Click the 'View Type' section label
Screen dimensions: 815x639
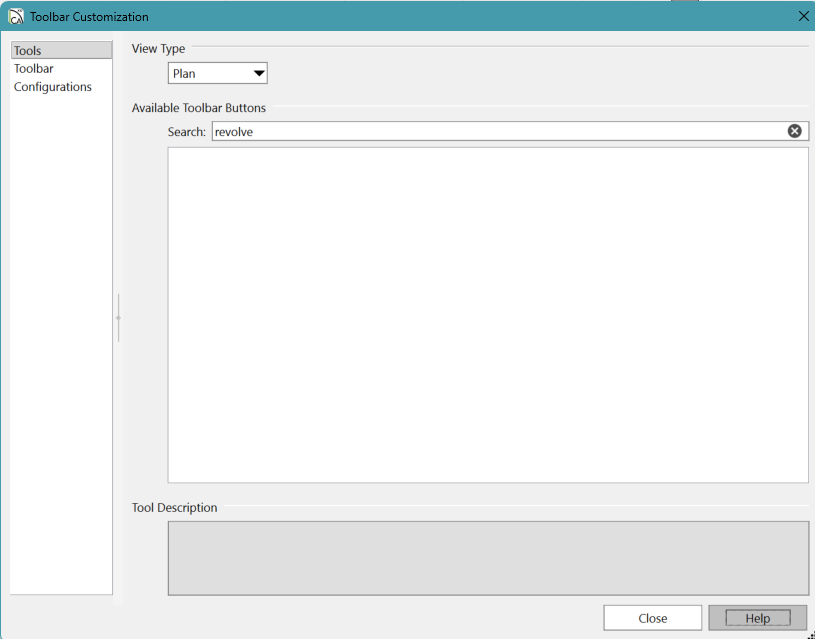pos(158,48)
